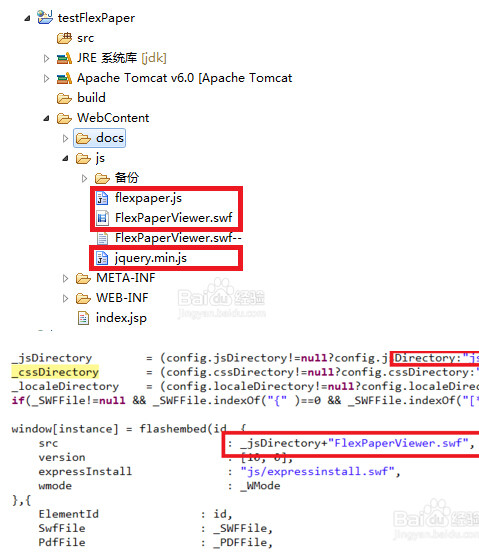
Task: Collapse the js folder
Action: (x=65, y=158)
